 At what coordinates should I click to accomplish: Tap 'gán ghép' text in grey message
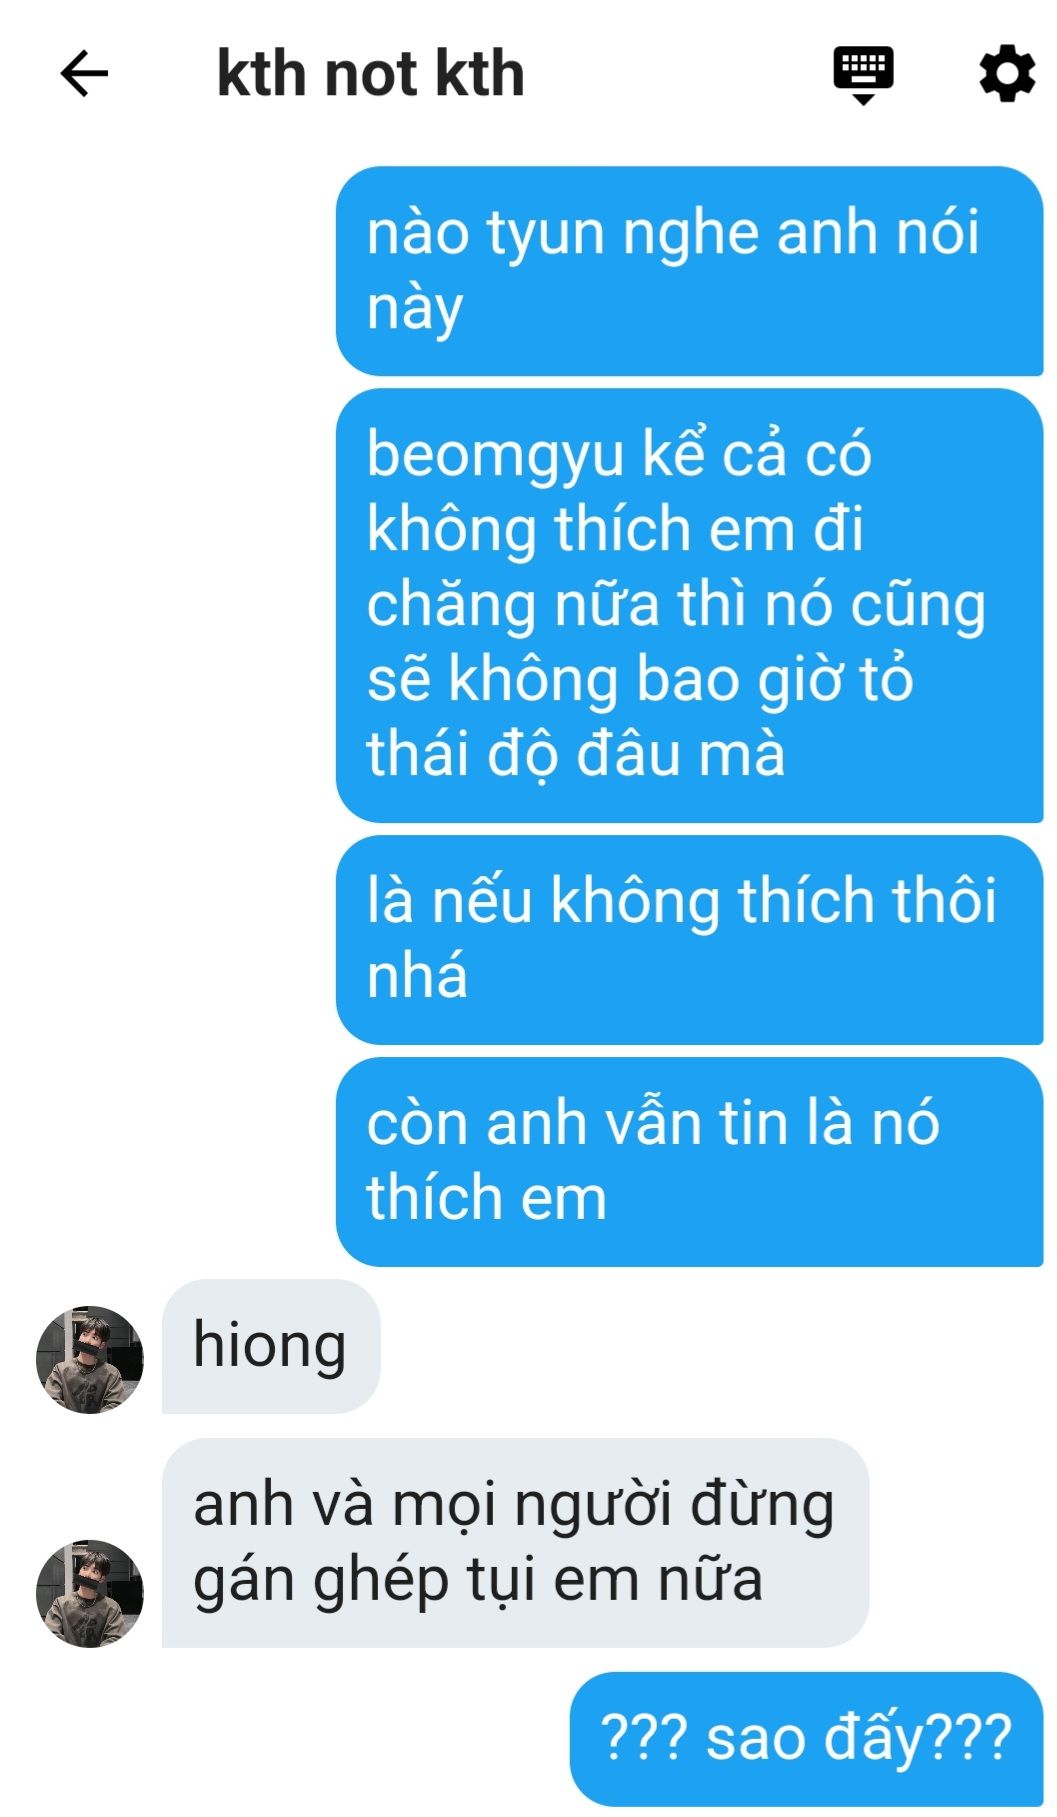point(321,1582)
